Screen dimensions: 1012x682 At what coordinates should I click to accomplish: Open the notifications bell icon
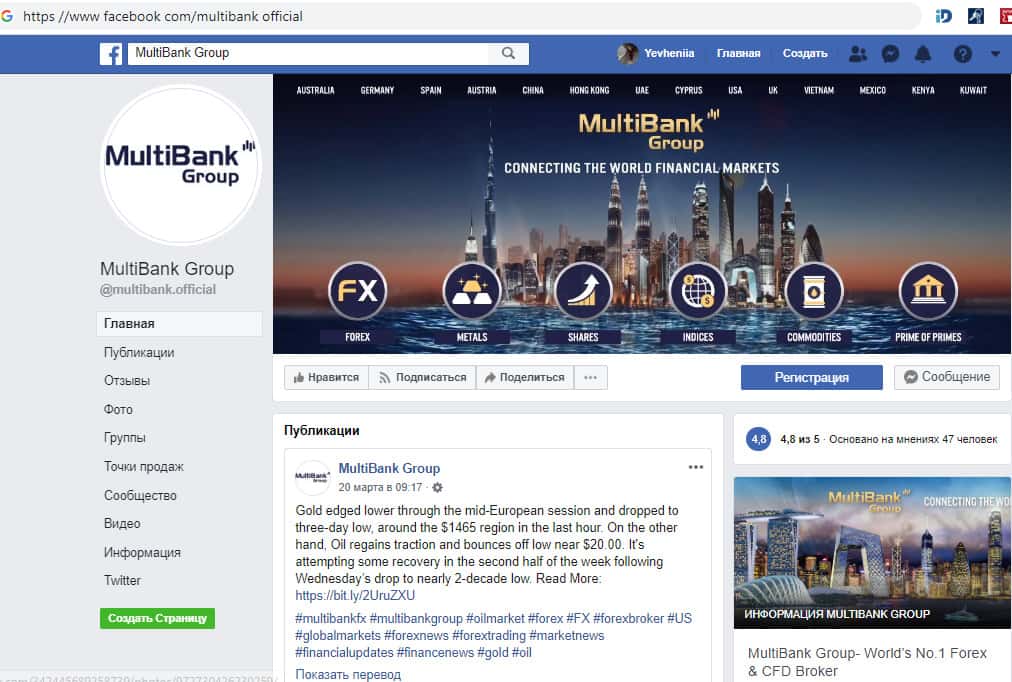click(924, 54)
